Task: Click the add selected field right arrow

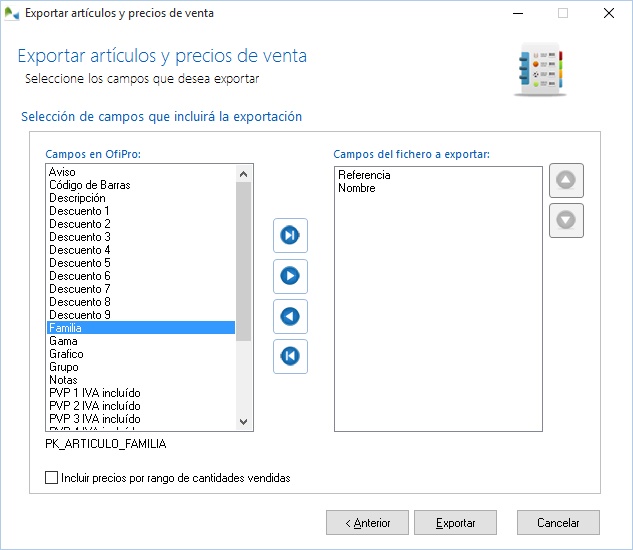Action: [290, 276]
